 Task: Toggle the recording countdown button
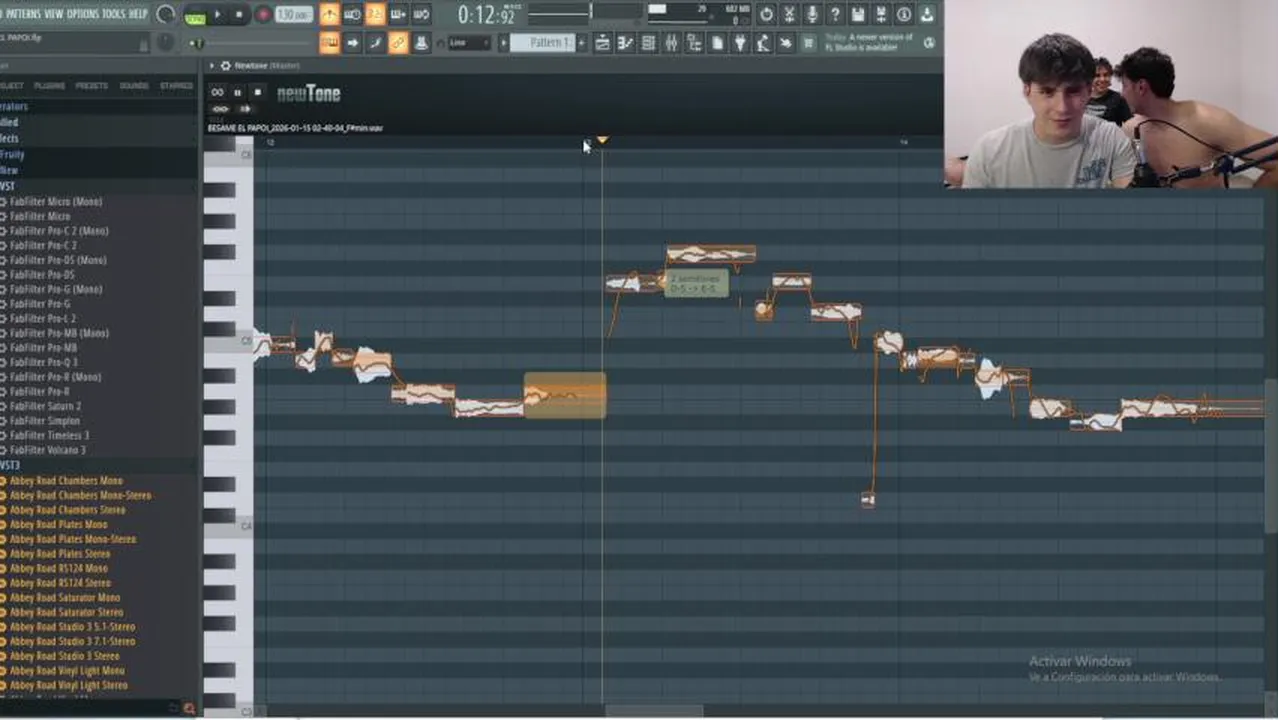[x=375, y=14]
